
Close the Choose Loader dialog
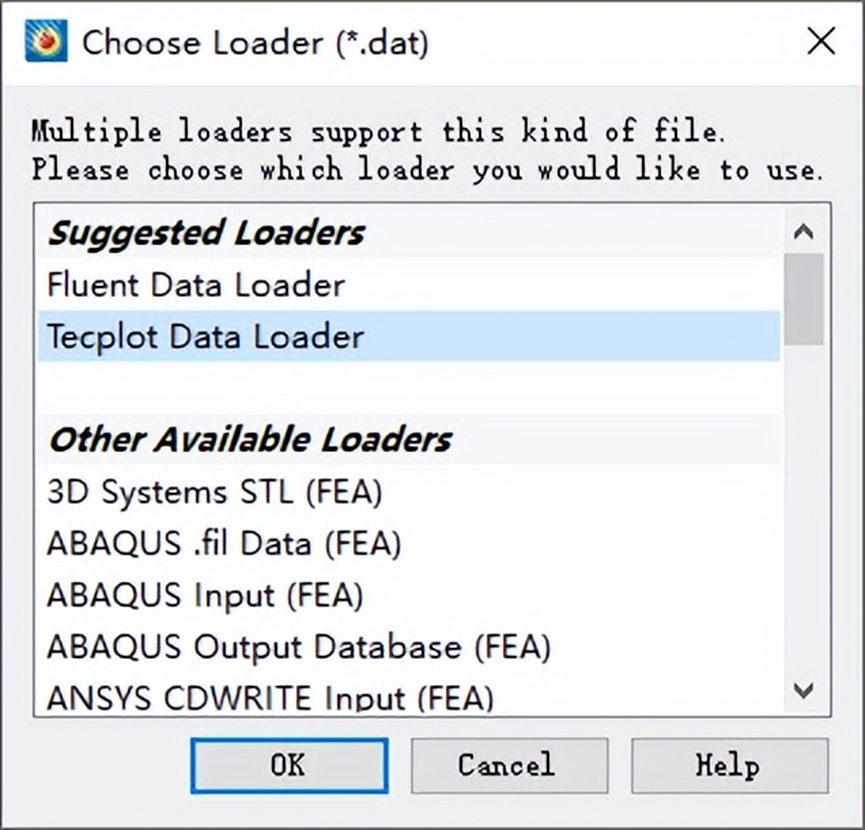(821, 42)
